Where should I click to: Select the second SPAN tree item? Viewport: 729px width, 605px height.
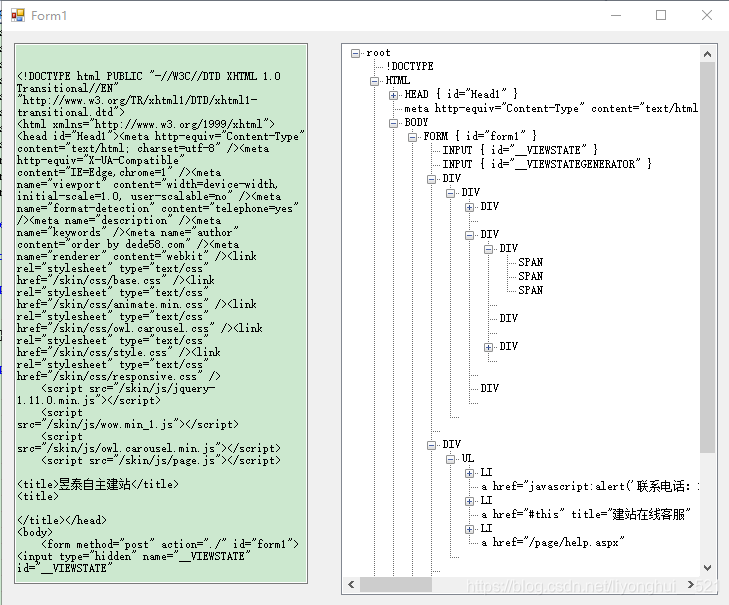click(530, 276)
